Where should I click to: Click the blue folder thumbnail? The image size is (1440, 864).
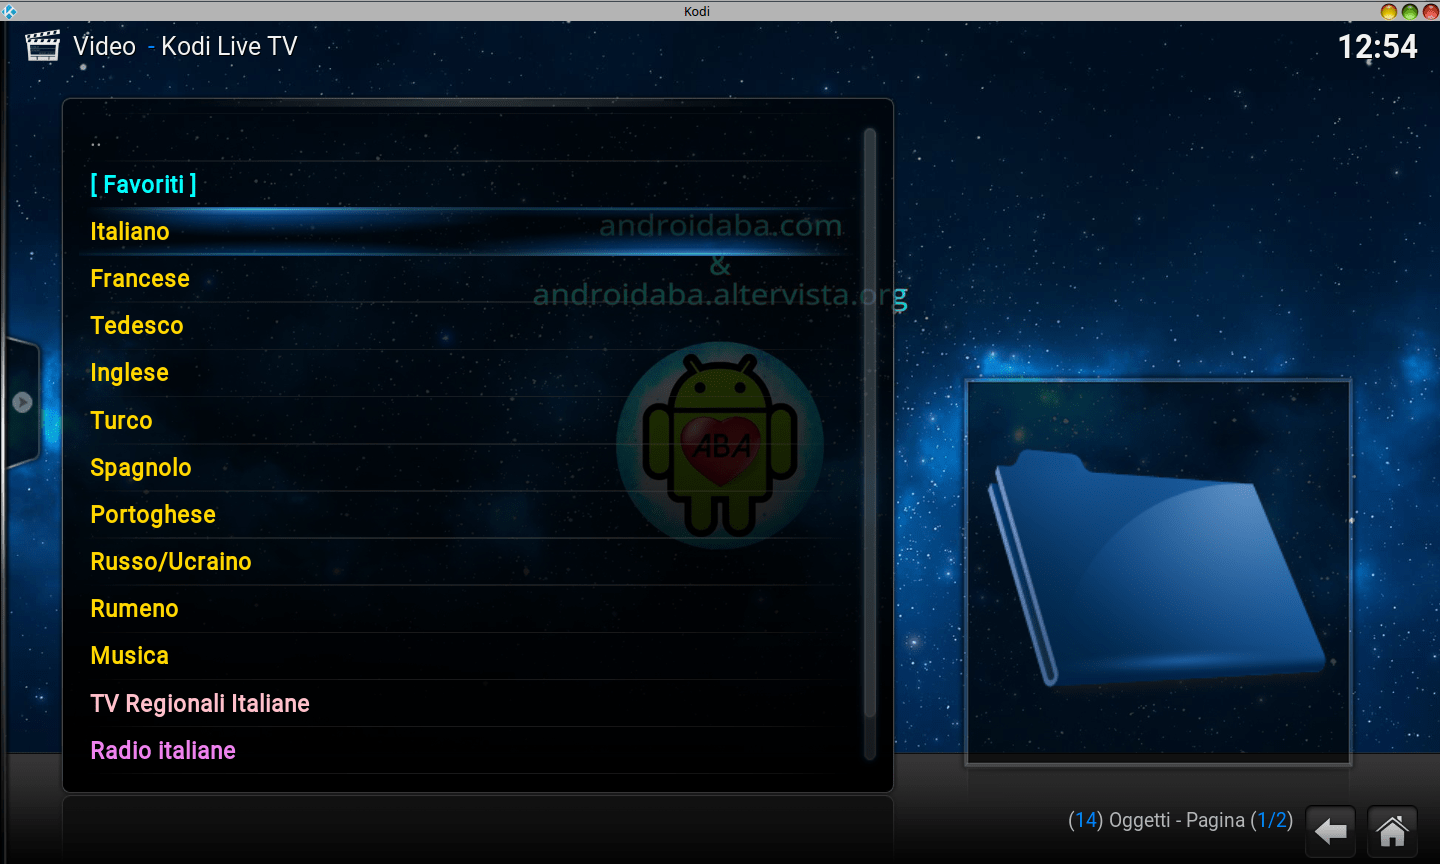1158,571
